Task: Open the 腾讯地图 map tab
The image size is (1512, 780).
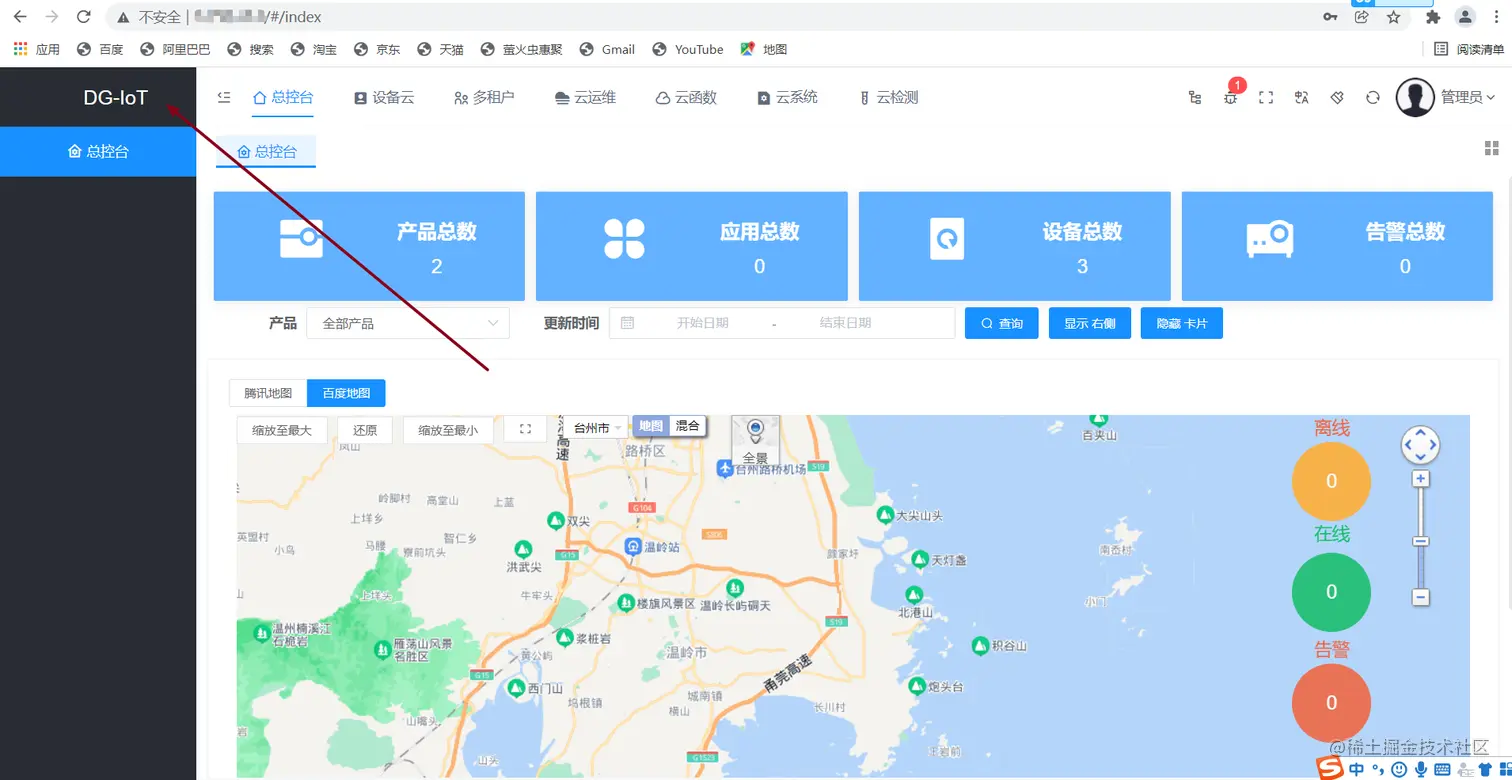Action: (x=266, y=392)
